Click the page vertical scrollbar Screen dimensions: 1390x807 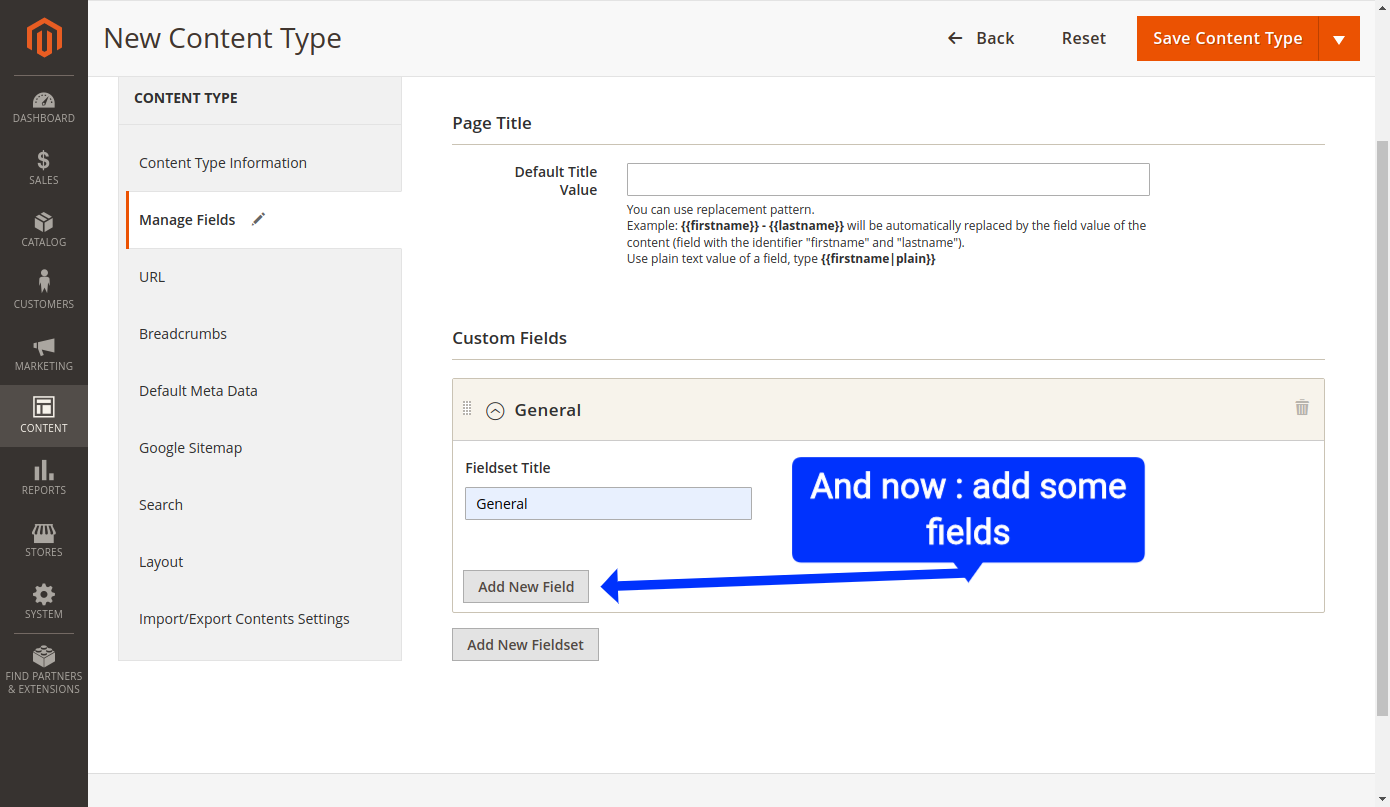[x=1383, y=428]
